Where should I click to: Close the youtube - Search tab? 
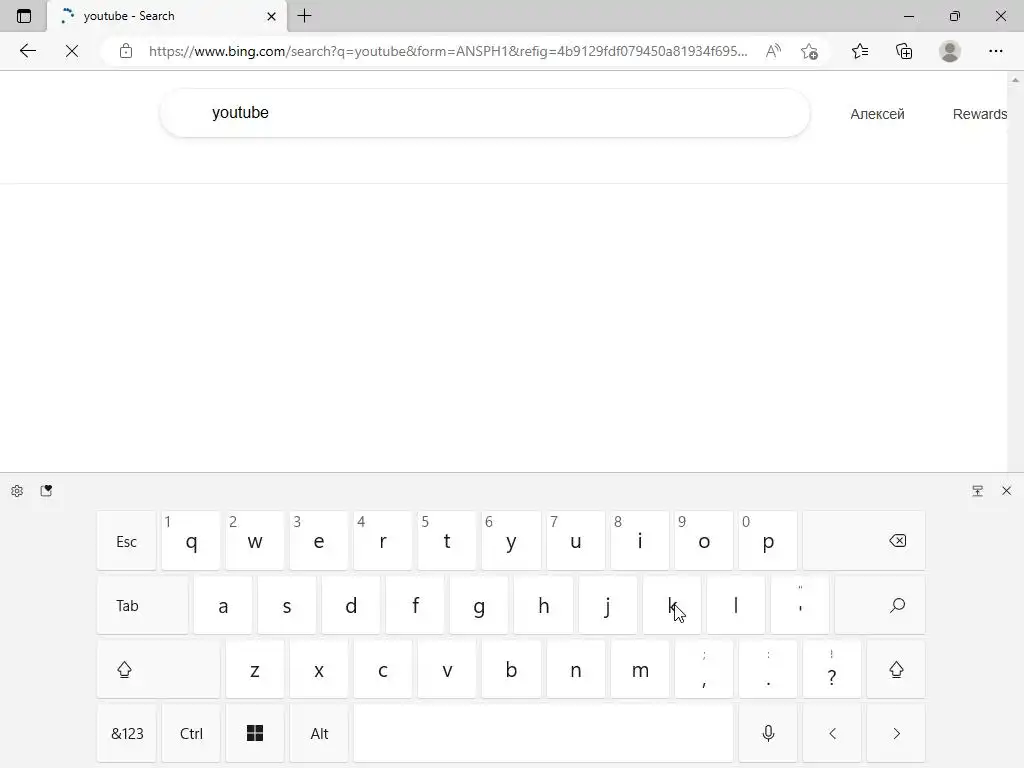pos(271,16)
